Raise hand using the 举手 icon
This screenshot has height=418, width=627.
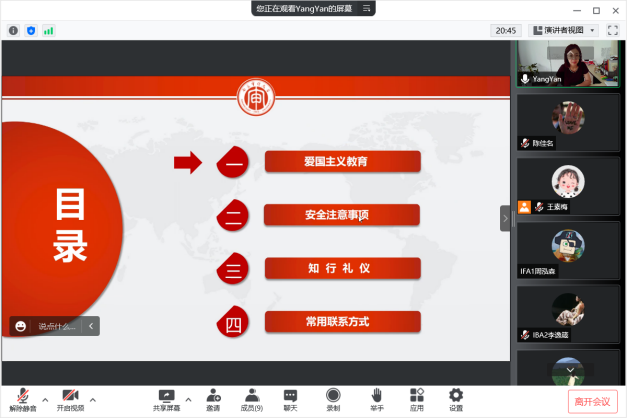377,397
